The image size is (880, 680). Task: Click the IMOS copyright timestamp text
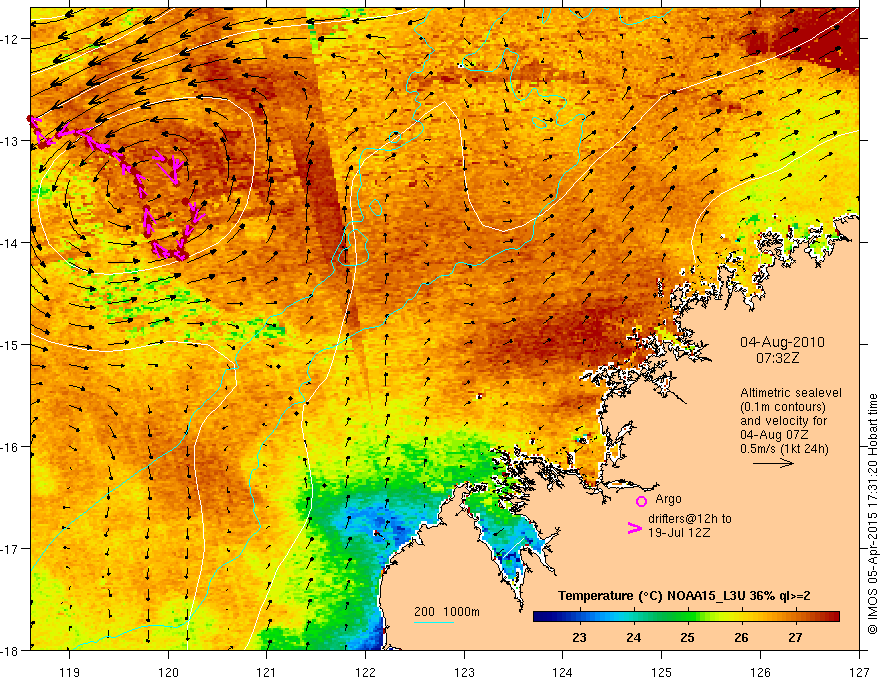click(x=872, y=514)
